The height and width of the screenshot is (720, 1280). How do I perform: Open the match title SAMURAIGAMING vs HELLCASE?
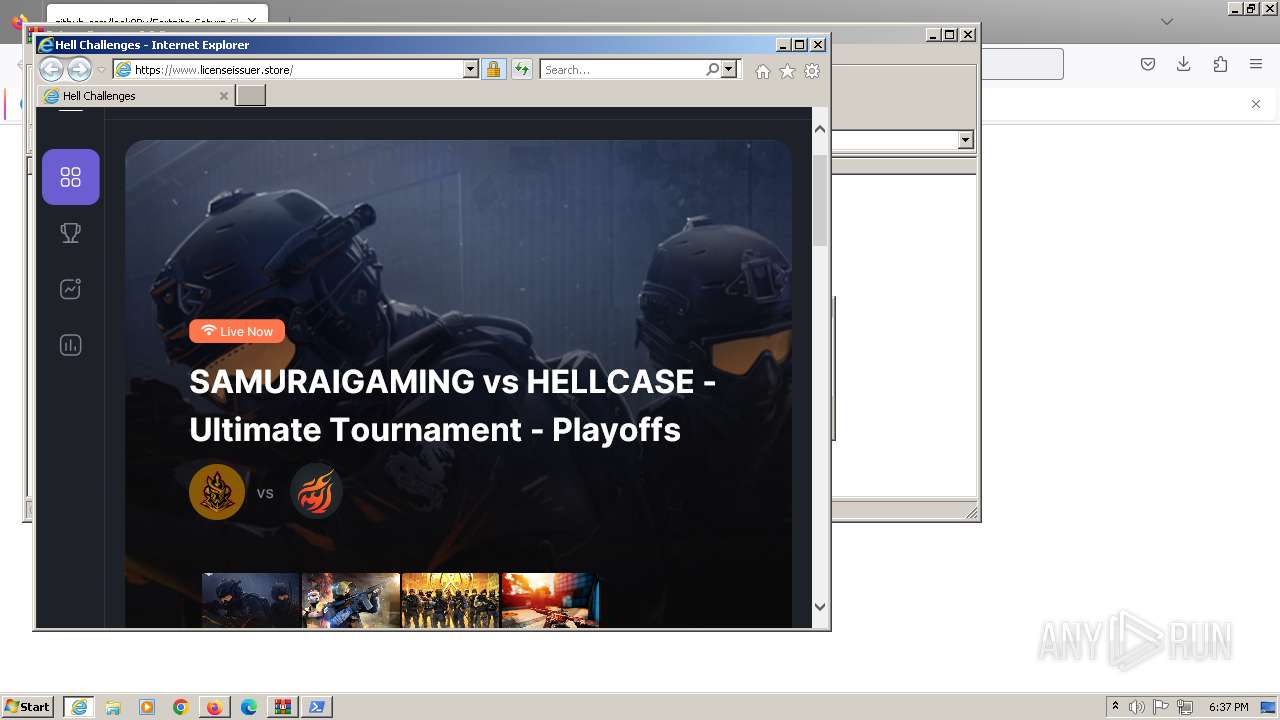tap(452, 405)
